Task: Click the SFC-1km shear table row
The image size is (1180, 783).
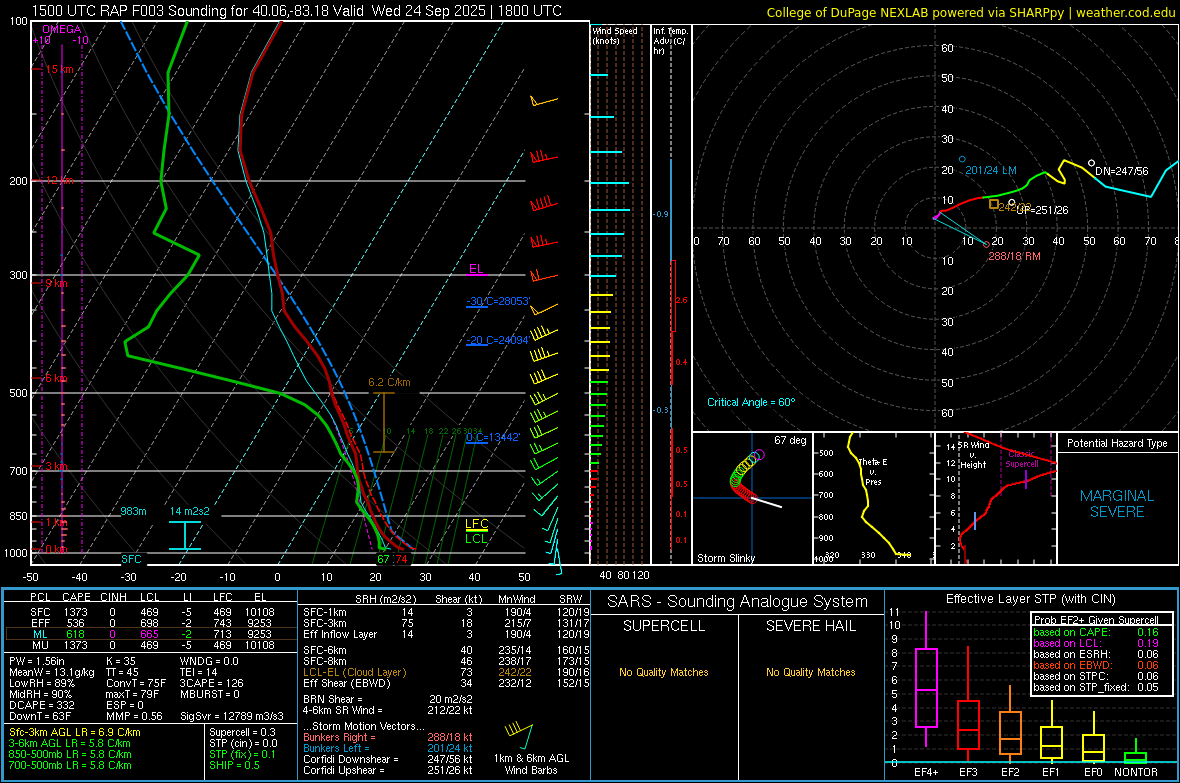Action: 446,612
